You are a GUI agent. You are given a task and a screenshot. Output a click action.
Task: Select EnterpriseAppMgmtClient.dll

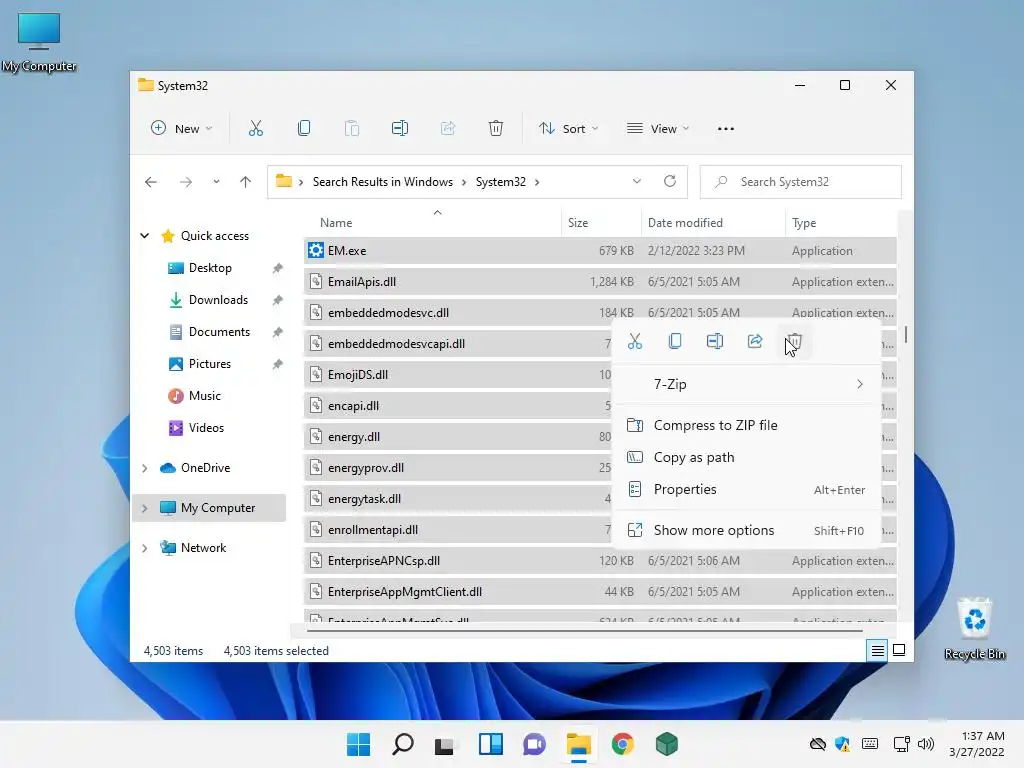pos(600,592)
